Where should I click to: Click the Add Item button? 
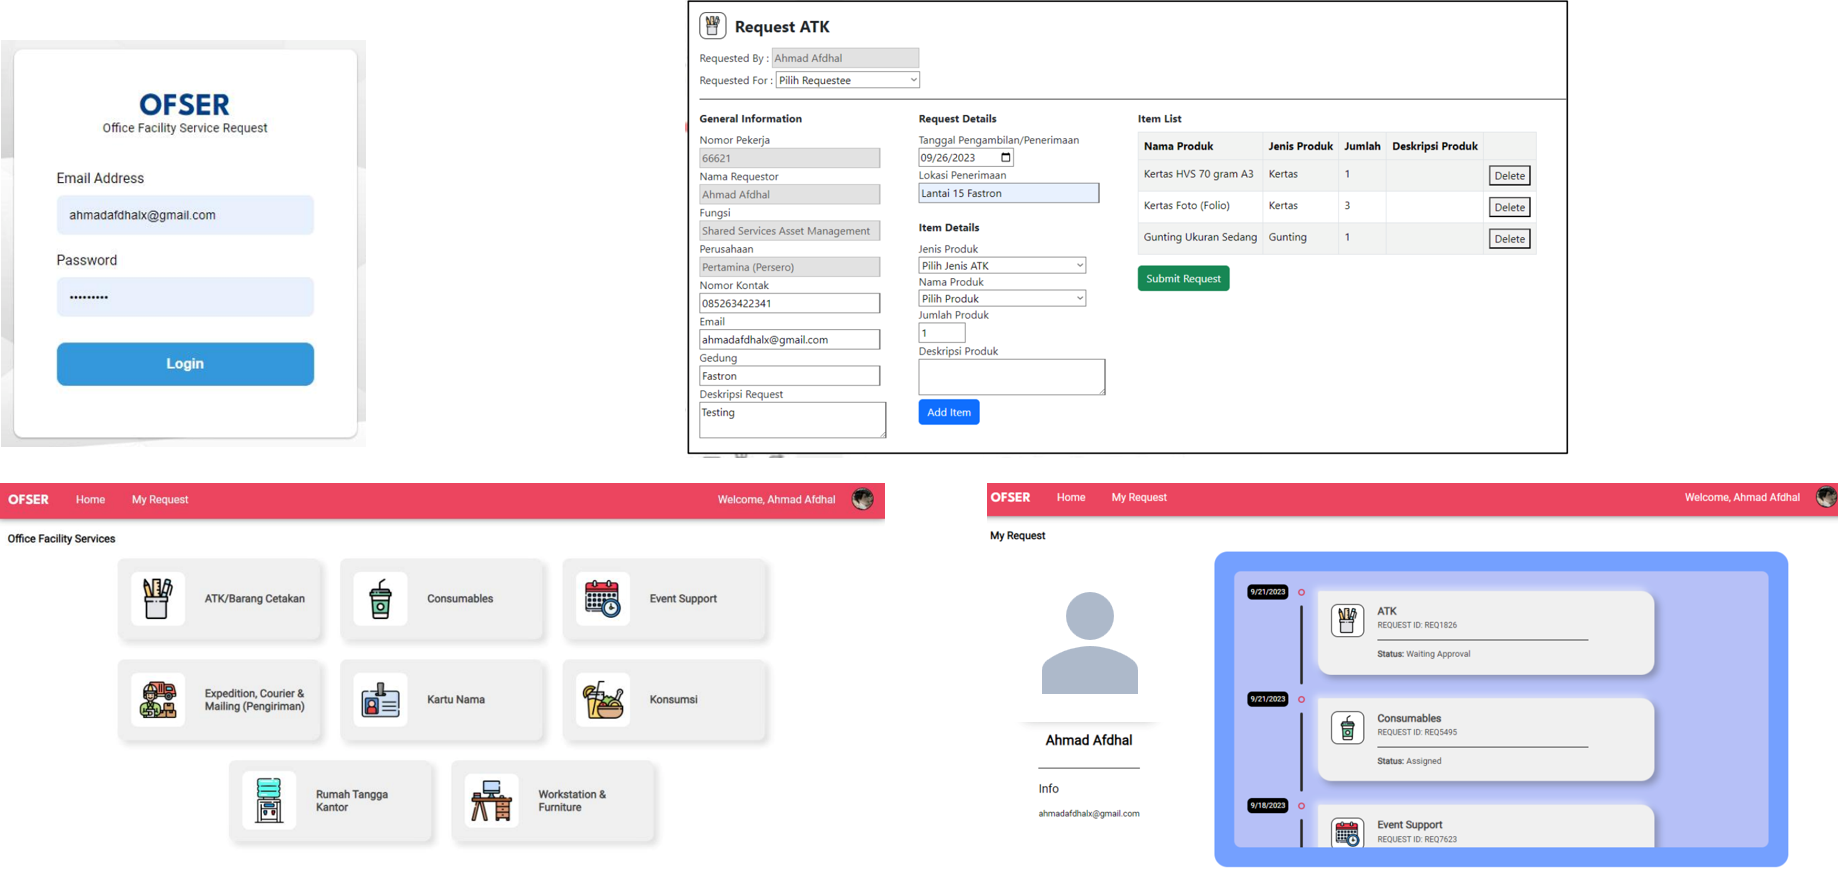[x=948, y=412]
